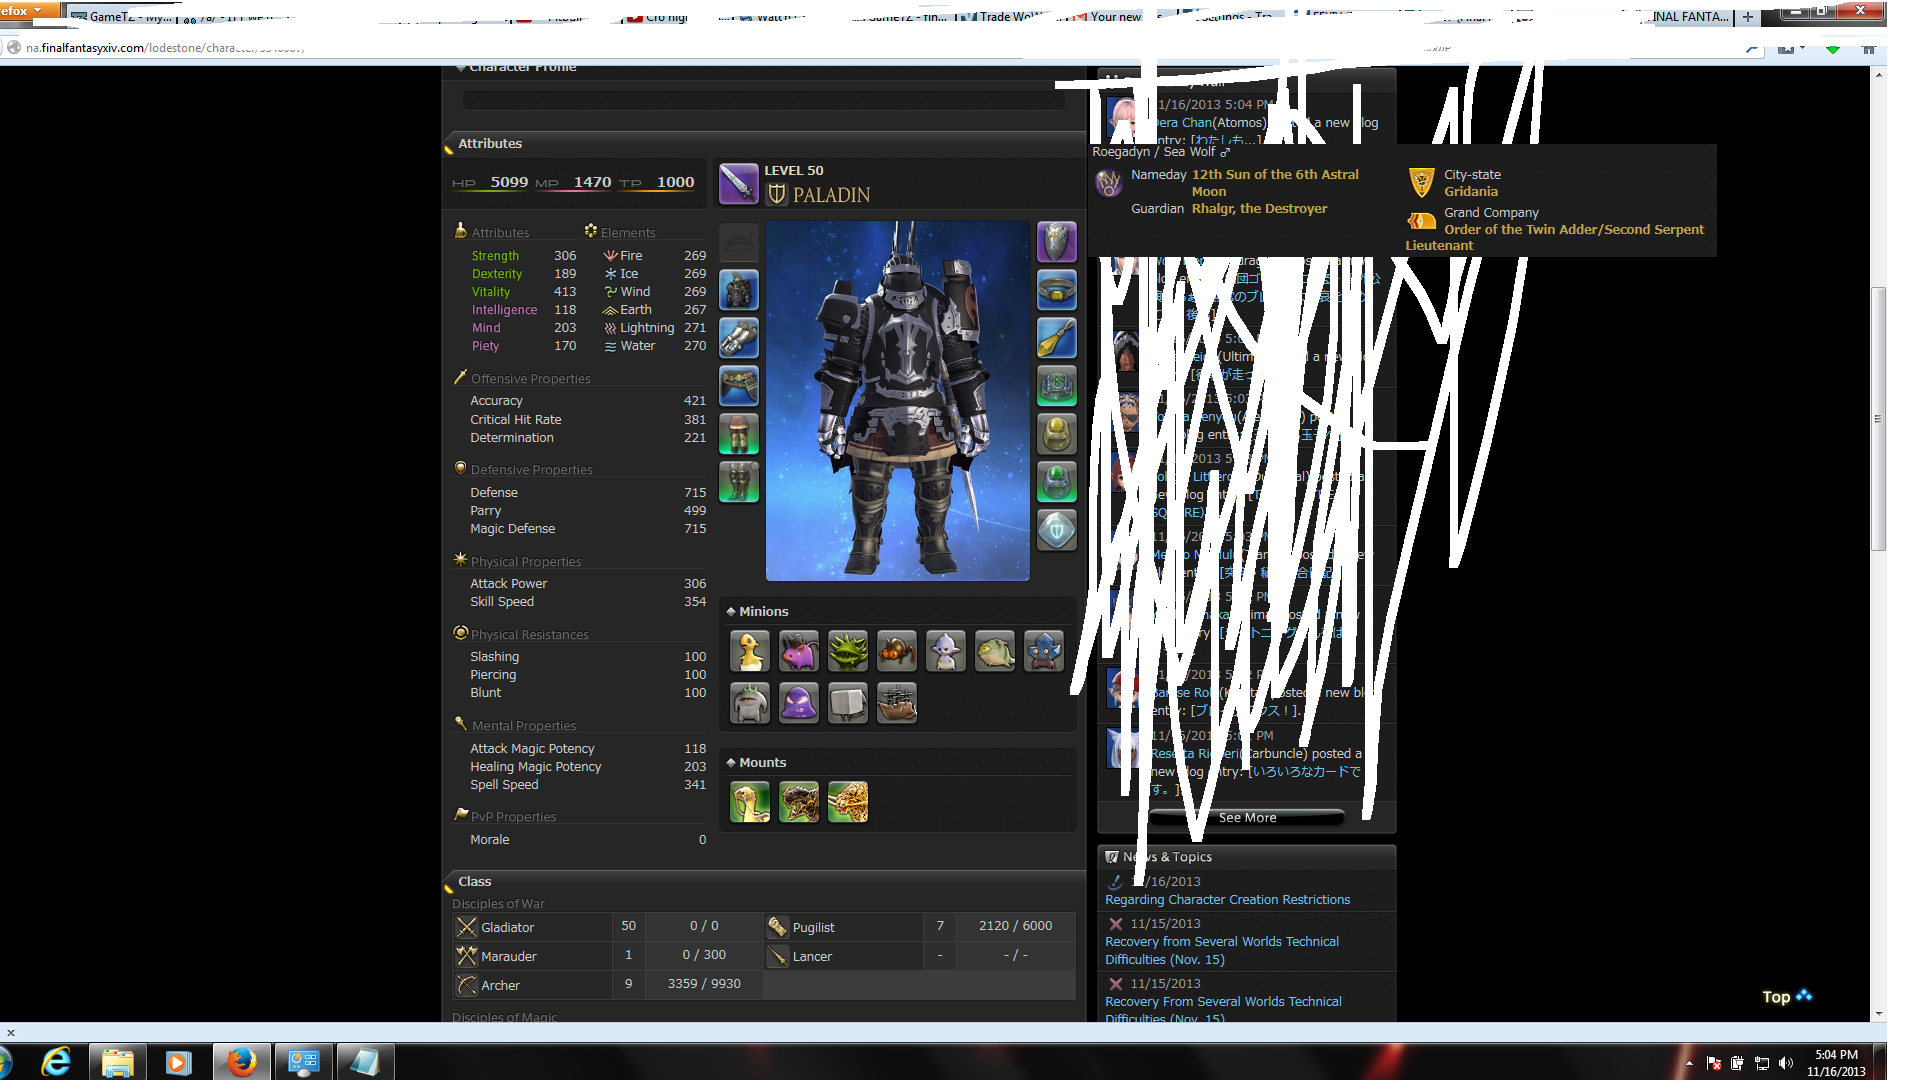Select the green fish minion
The height and width of the screenshot is (1080, 1920).
click(995, 652)
